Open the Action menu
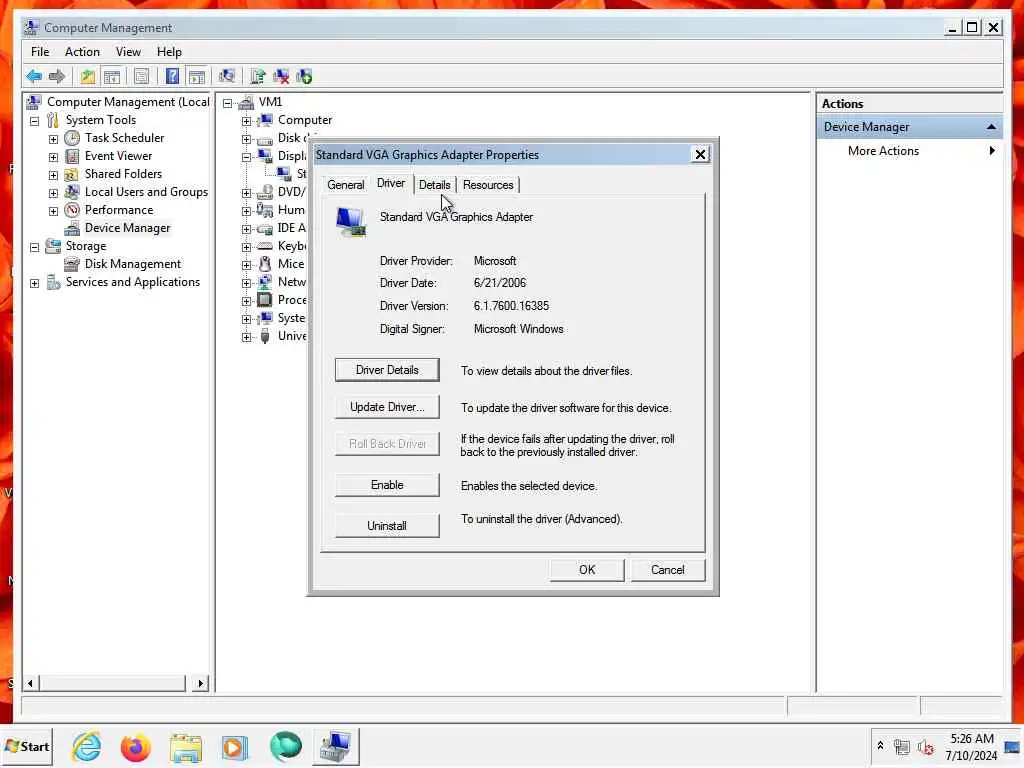The height and width of the screenshot is (768, 1024). coord(82,52)
